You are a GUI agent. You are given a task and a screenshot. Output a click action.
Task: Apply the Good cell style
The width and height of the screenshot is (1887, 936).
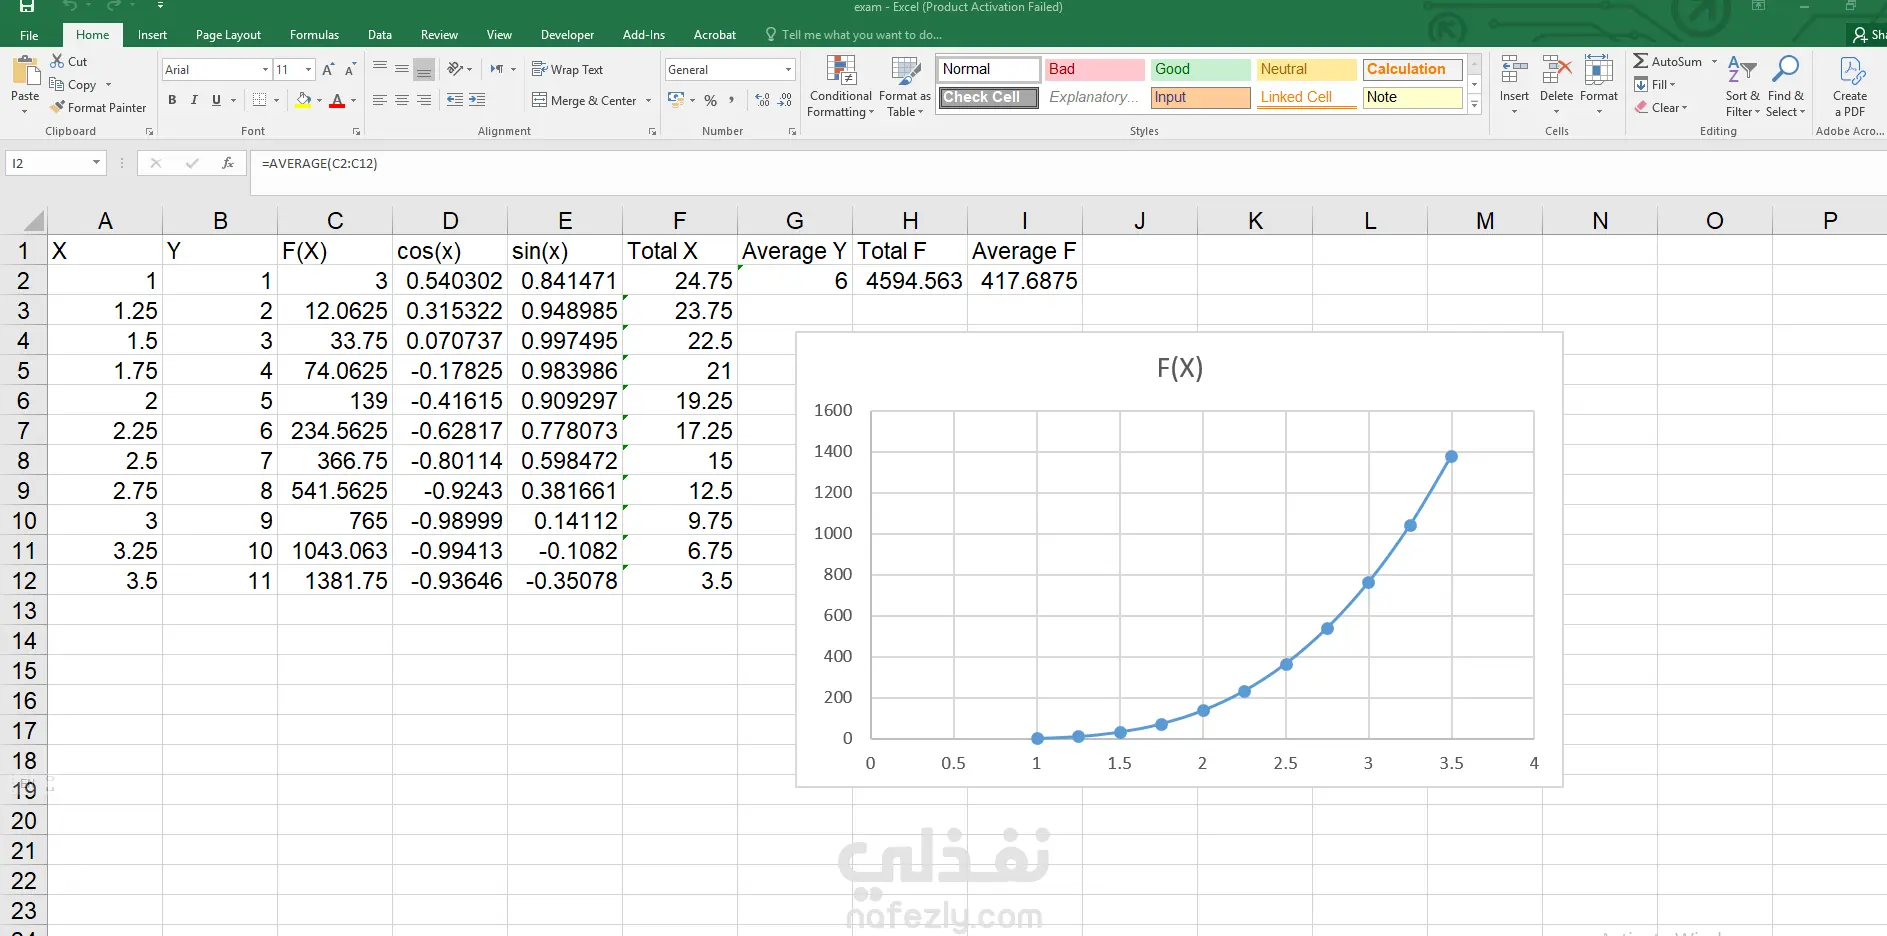(1200, 69)
